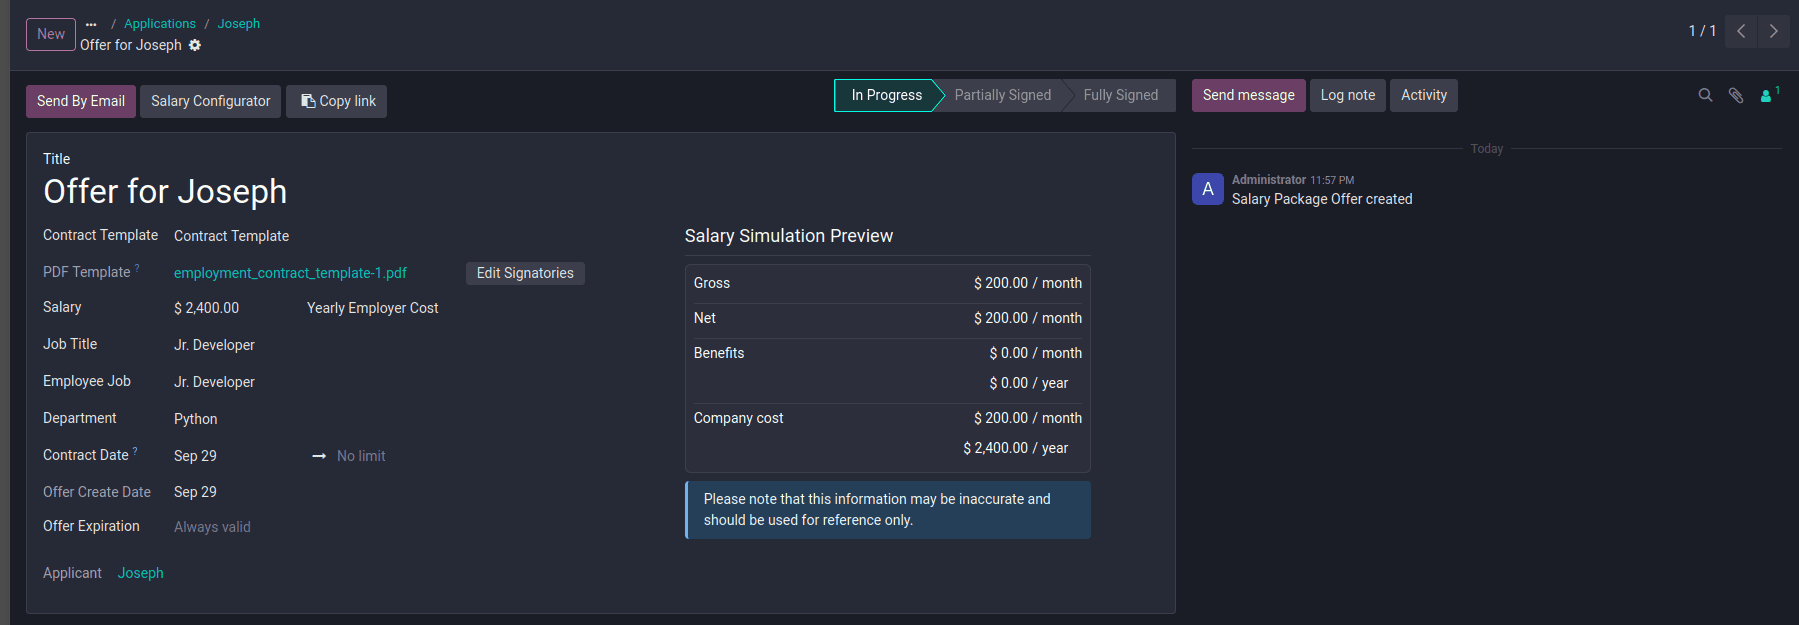
Task: Click the Contract Date arrow icon
Action: click(319, 456)
